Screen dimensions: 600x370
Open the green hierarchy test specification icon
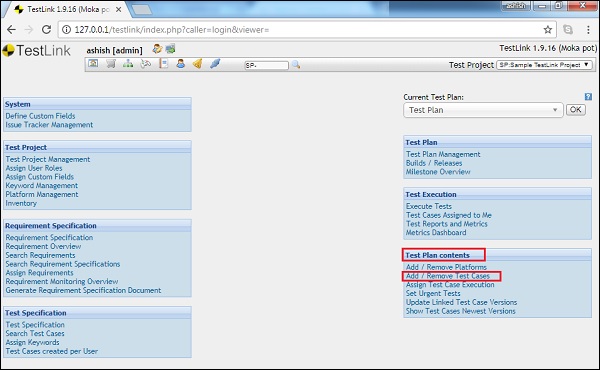pos(128,64)
